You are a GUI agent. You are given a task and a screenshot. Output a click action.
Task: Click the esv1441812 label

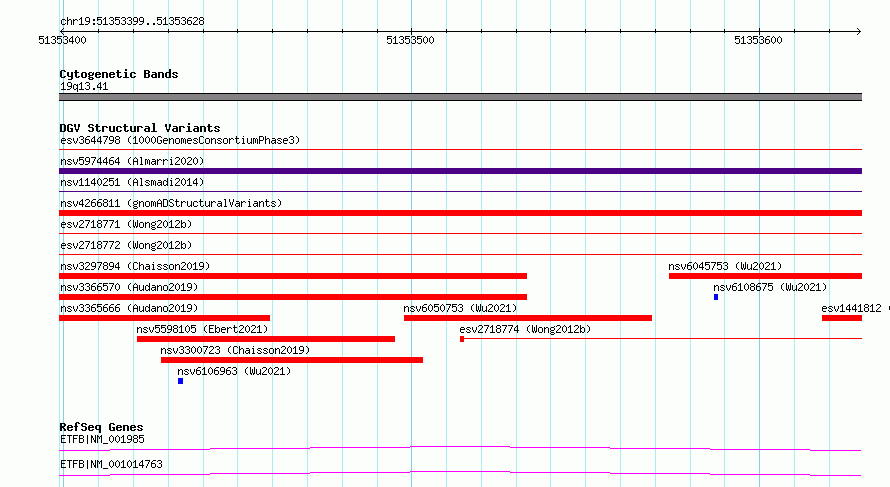pos(851,308)
